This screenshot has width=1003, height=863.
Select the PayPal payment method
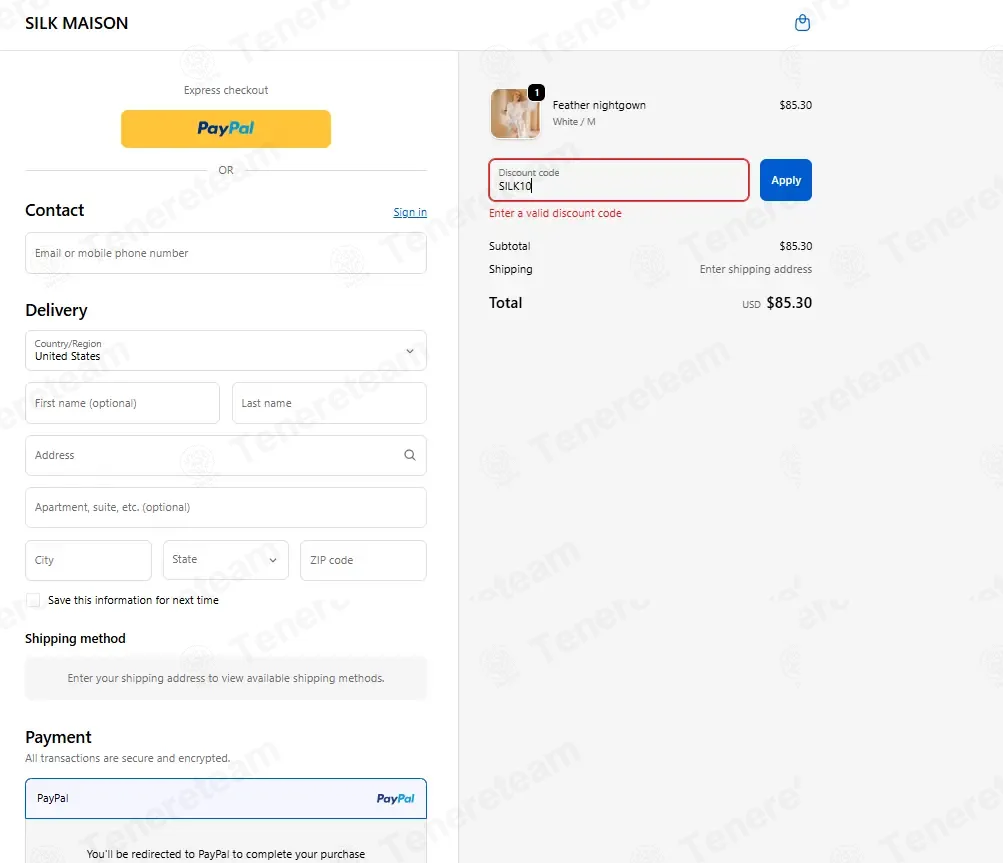pos(226,798)
